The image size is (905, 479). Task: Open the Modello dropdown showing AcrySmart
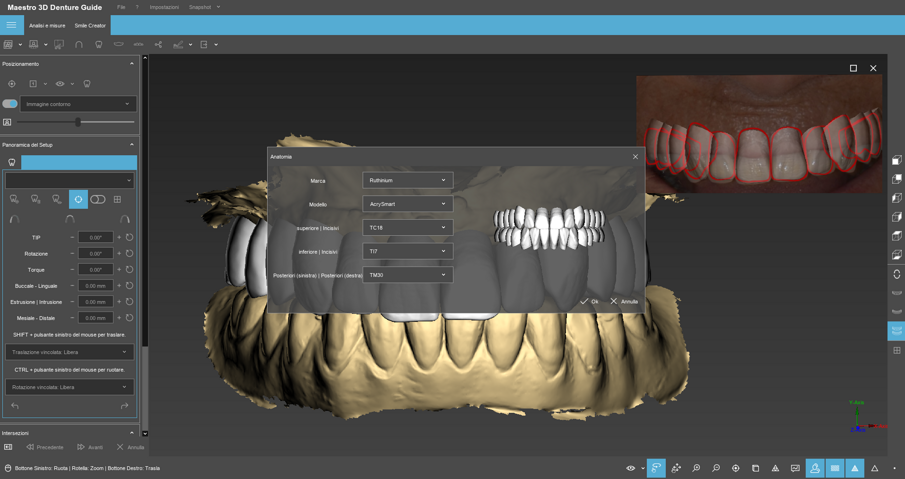[x=407, y=204]
